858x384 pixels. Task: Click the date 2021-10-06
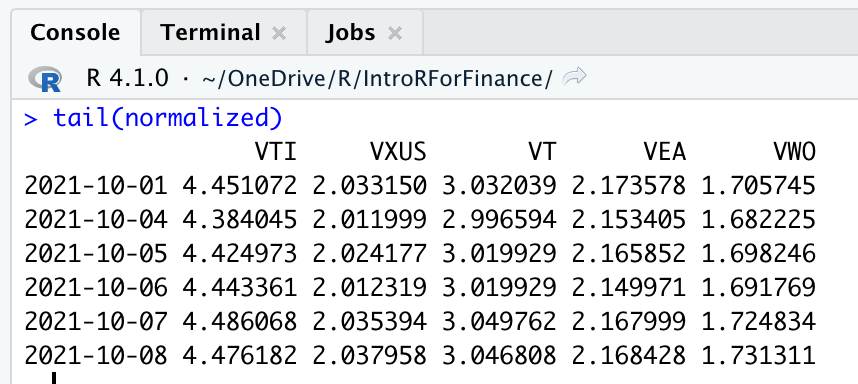[x=96, y=288]
